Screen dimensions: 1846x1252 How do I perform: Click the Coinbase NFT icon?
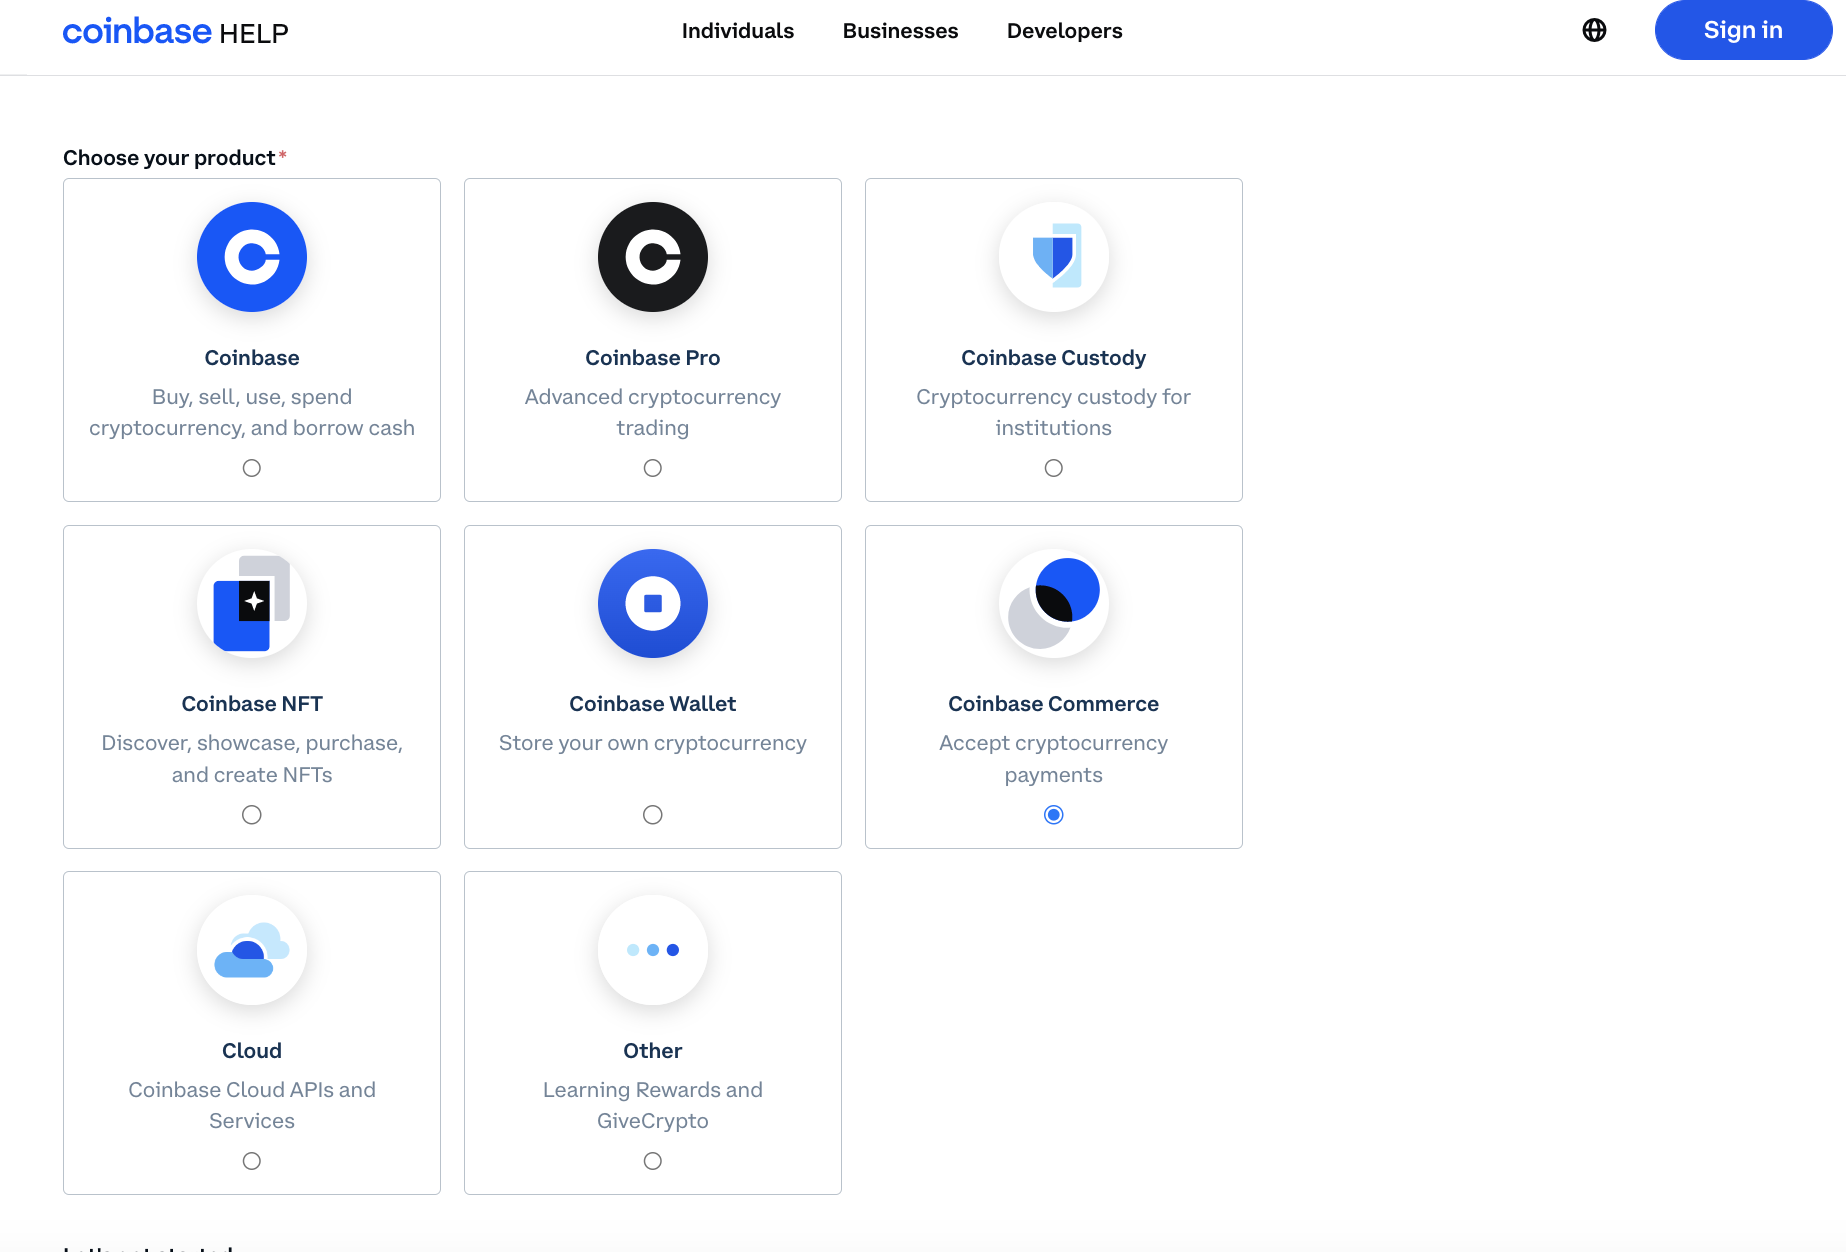pos(251,603)
